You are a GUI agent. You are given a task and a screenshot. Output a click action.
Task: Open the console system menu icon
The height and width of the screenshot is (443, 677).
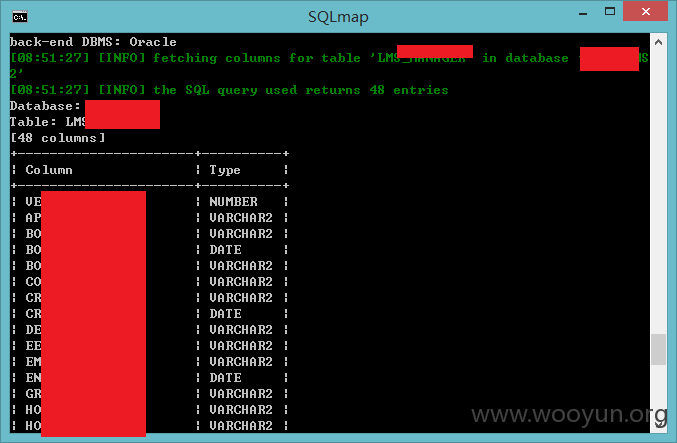pyautogui.click(x=20, y=17)
